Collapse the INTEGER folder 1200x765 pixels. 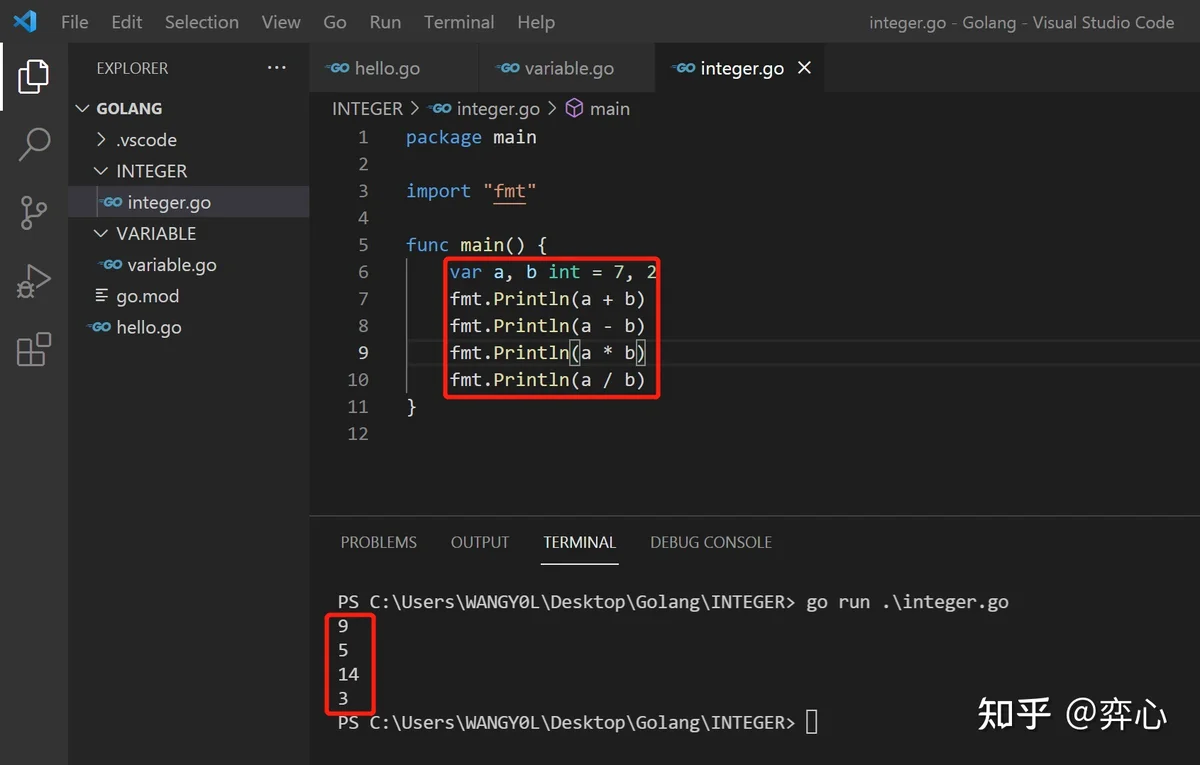click(x=102, y=171)
